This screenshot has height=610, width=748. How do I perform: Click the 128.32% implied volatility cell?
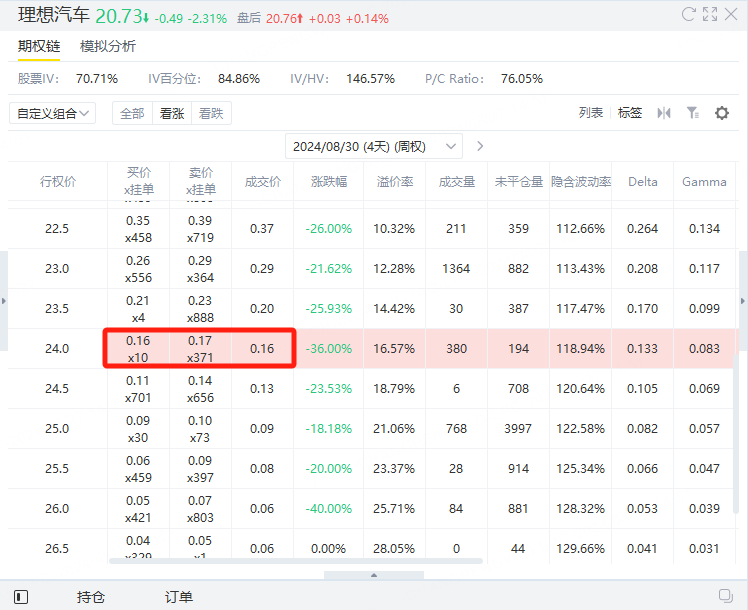581,509
